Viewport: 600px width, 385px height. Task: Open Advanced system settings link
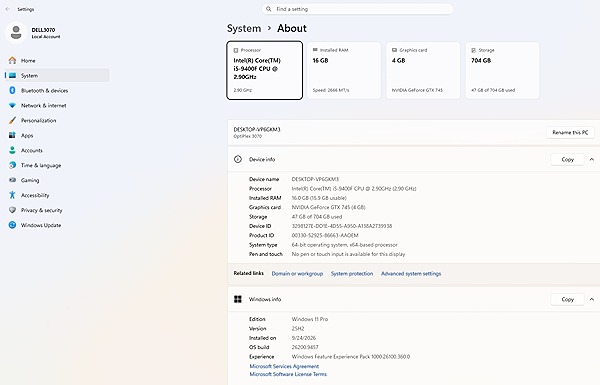pos(411,274)
